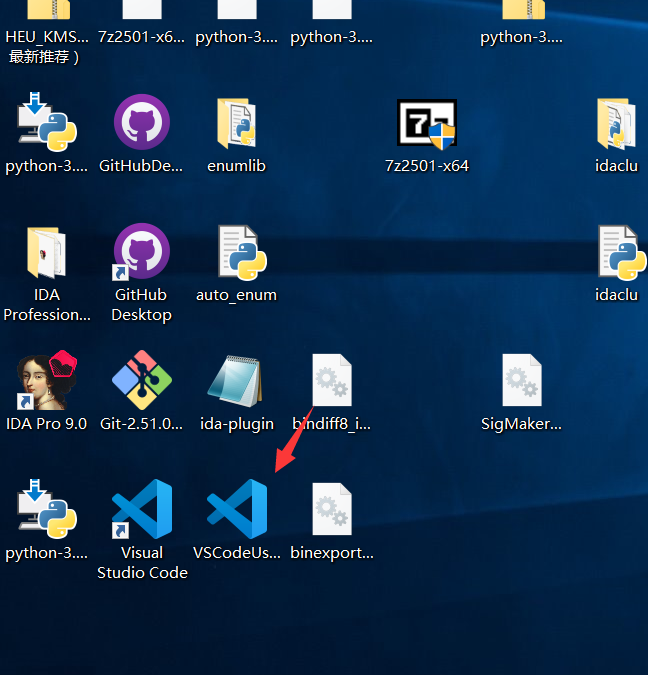Image resolution: width=648 pixels, height=675 pixels.
Task: Select the ida-plugin notepad file
Action: point(235,381)
